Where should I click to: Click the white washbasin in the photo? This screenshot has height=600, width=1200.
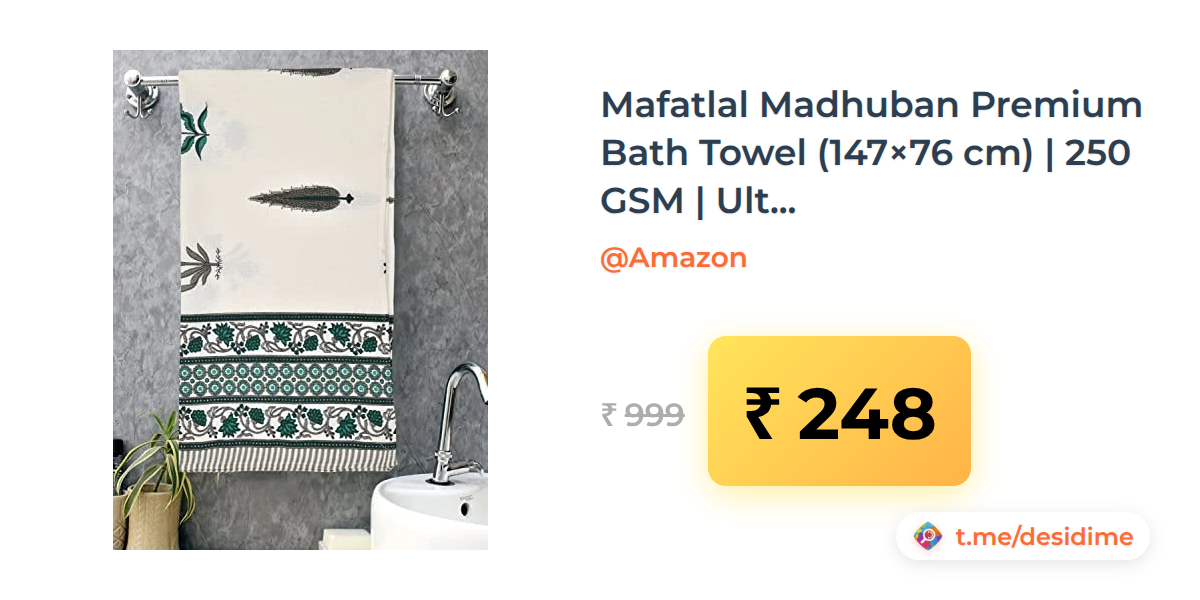tap(431, 514)
